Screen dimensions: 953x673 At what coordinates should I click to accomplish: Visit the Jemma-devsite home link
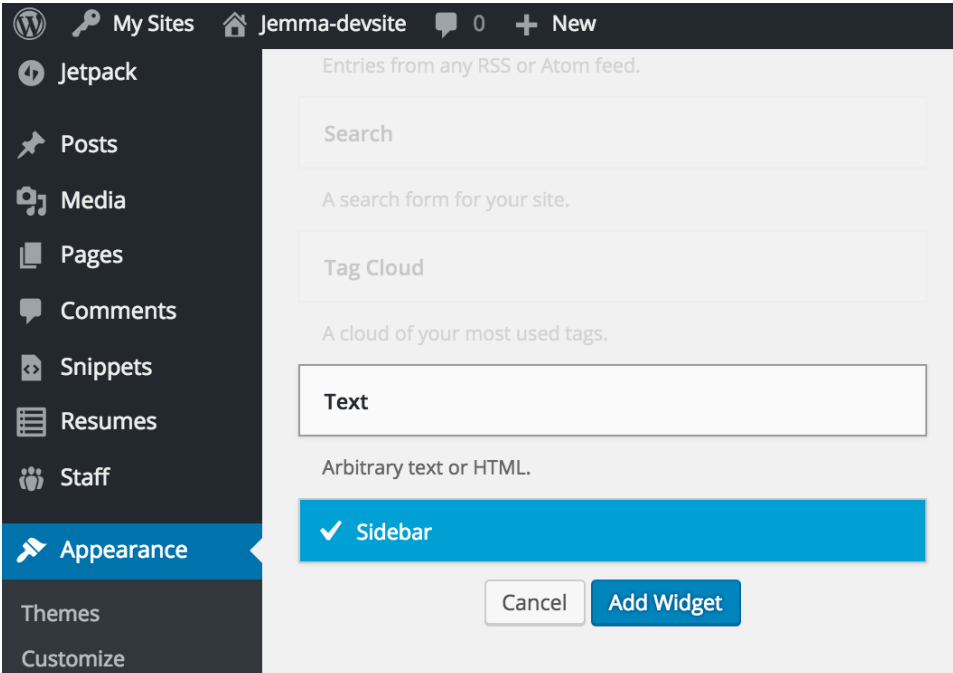pyautogui.click(x=315, y=24)
